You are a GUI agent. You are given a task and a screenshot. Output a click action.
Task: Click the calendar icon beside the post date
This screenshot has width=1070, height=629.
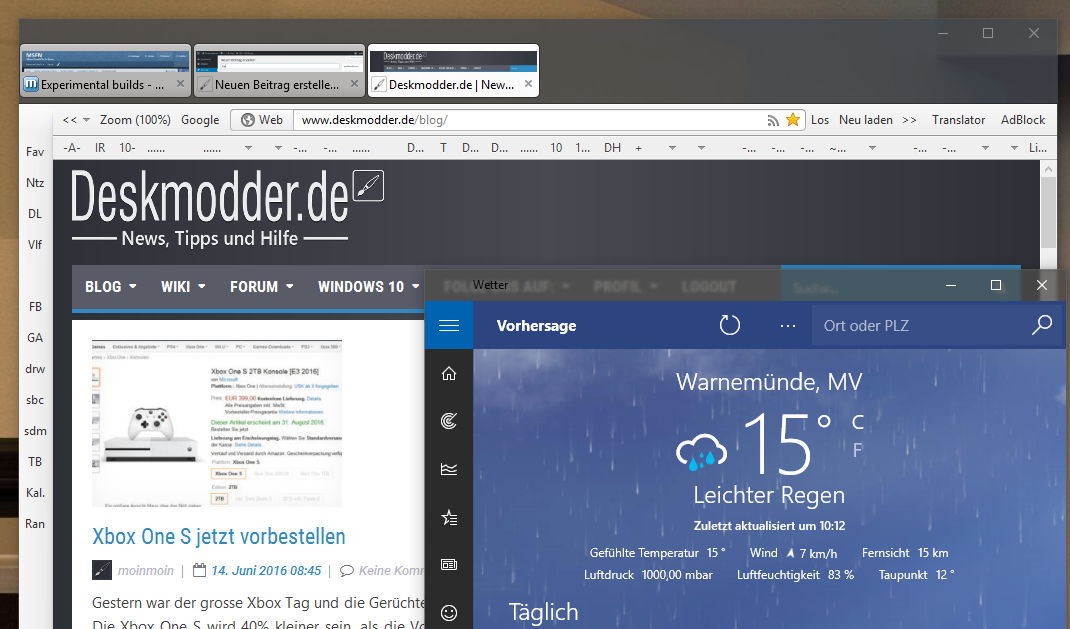click(x=199, y=570)
